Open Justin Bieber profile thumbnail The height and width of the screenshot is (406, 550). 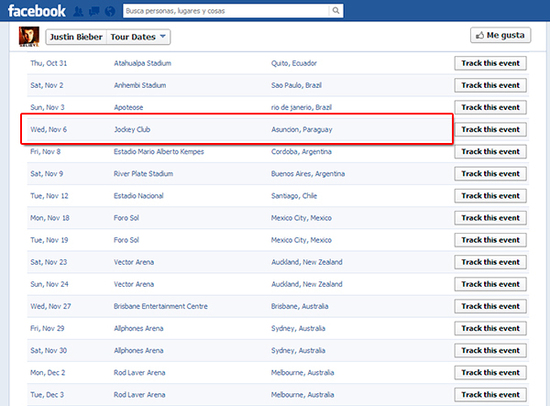29,36
